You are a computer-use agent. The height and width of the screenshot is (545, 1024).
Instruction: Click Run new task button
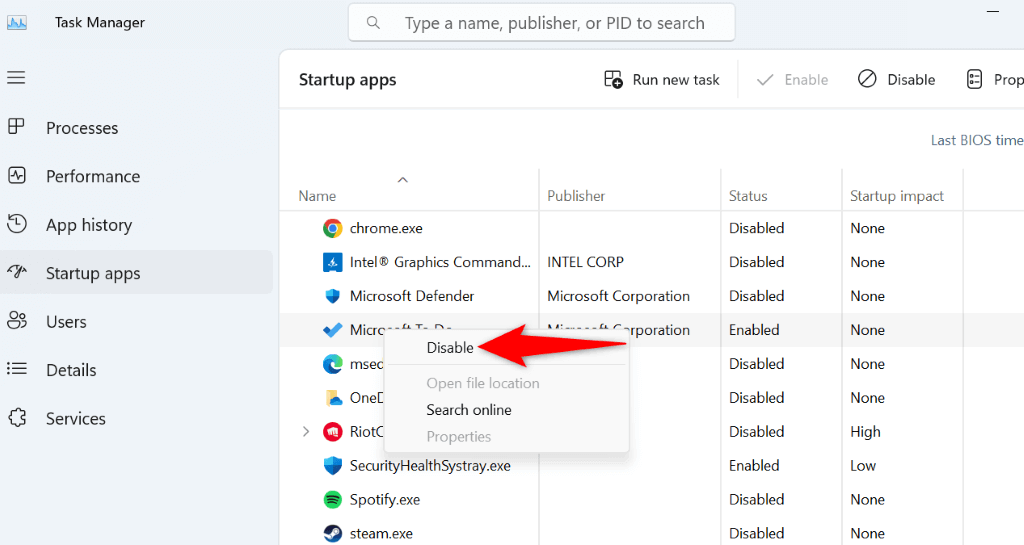click(x=662, y=80)
